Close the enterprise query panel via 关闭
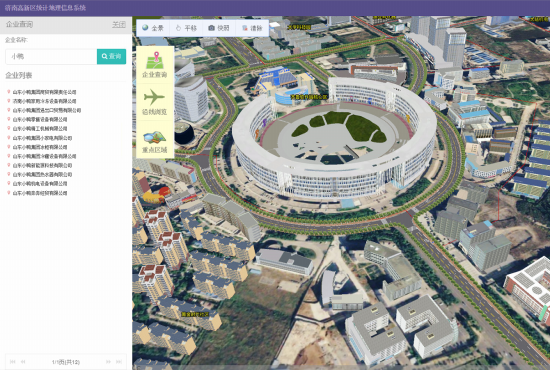This screenshot has width=550, height=370. coord(119,25)
